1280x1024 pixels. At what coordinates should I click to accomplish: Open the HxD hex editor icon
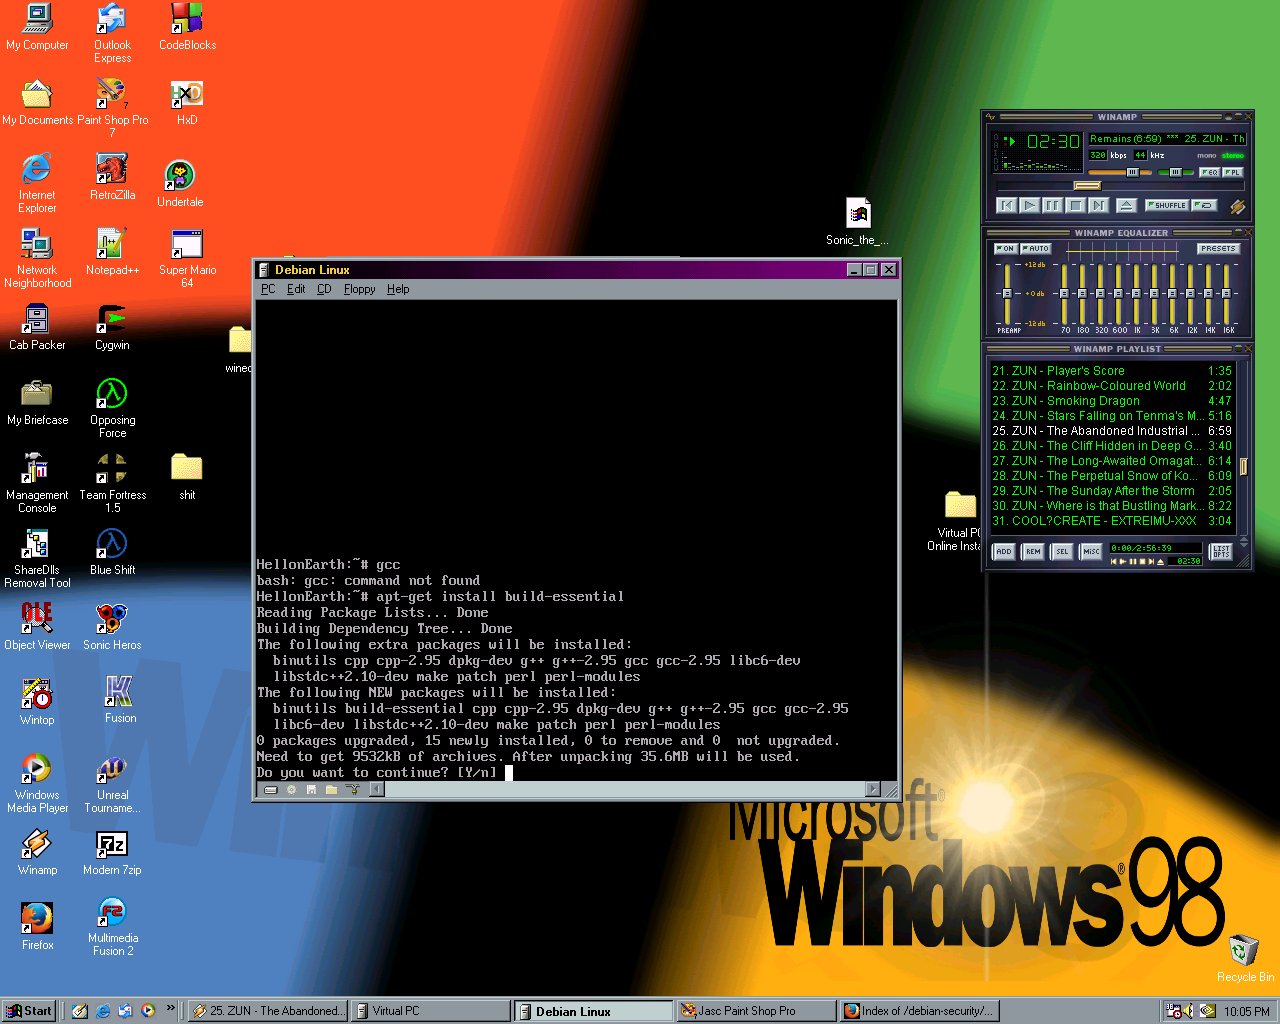[x=187, y=102]
